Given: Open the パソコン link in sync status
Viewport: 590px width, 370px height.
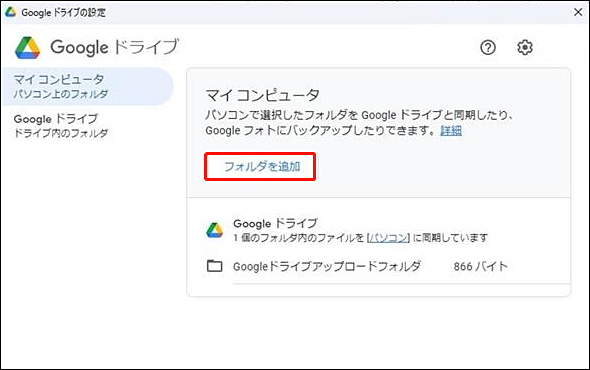Looking at the screenshot, I should click(388, 238).
